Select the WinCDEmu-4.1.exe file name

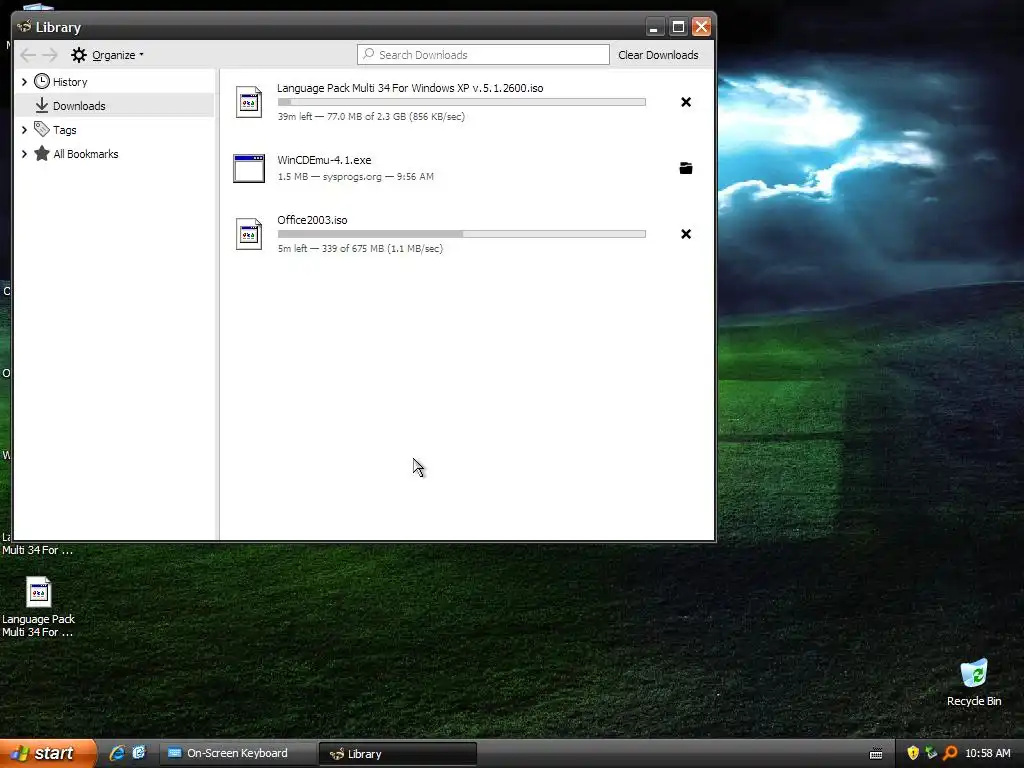(324, 160)
